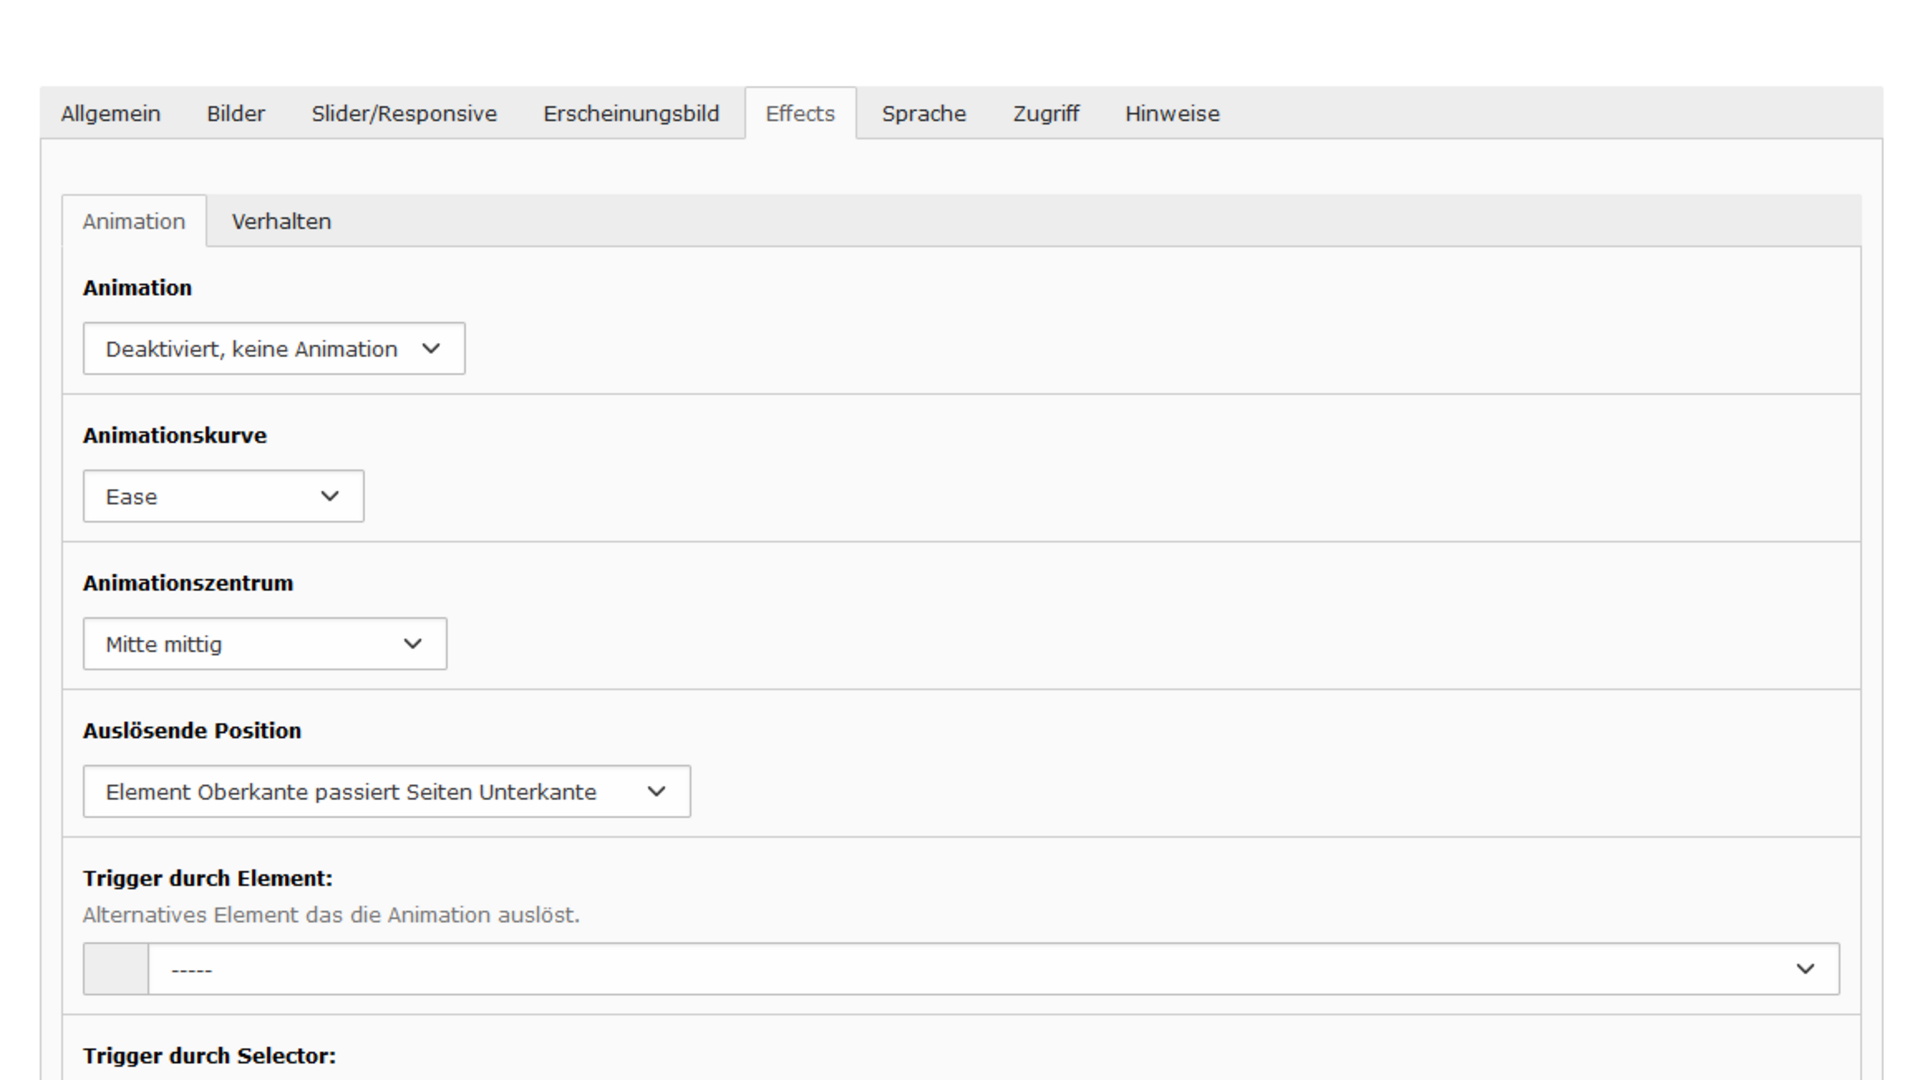Select the Slider/Responsive tab
This screenshot has height=1080, width=1920.
click(404, 114)
